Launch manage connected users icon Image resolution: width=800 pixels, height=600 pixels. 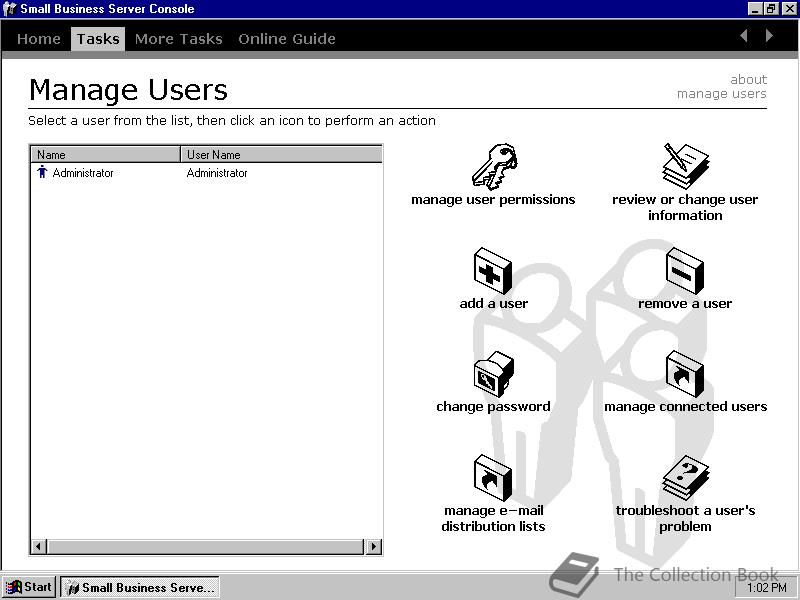point(685,374)
